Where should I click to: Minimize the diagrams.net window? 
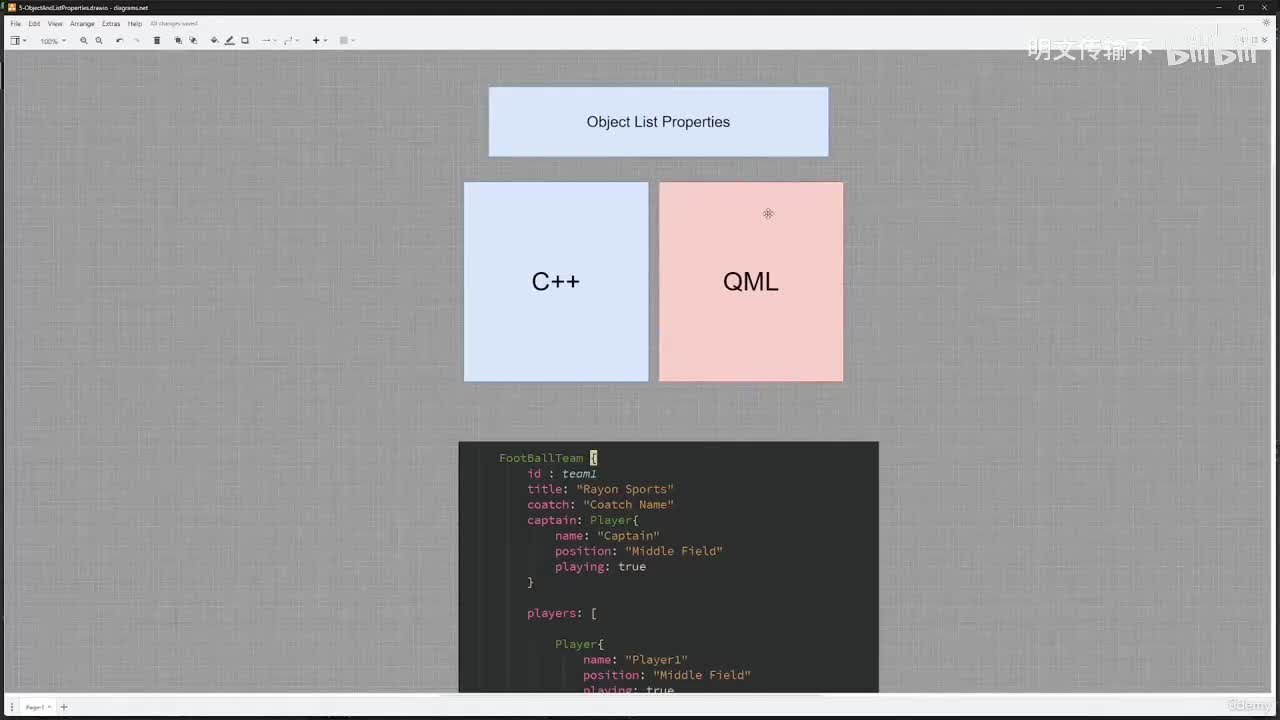tap(1218, 7)
